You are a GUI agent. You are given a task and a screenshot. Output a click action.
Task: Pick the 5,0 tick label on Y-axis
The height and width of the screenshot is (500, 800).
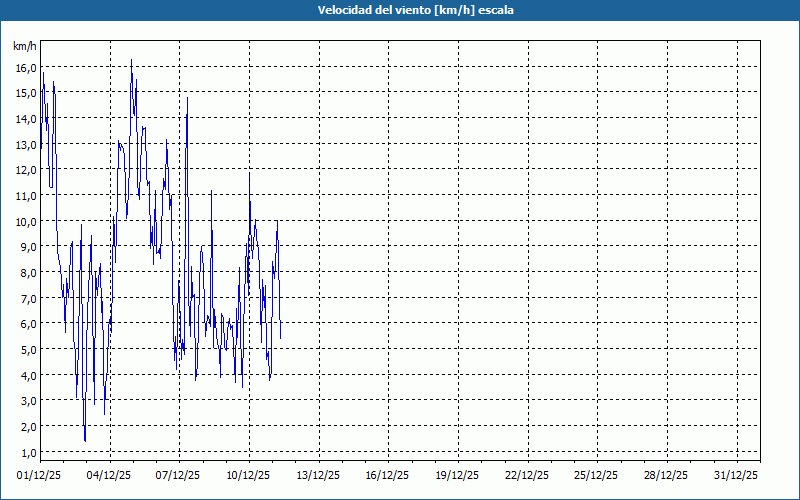click(x=25, y=349)
